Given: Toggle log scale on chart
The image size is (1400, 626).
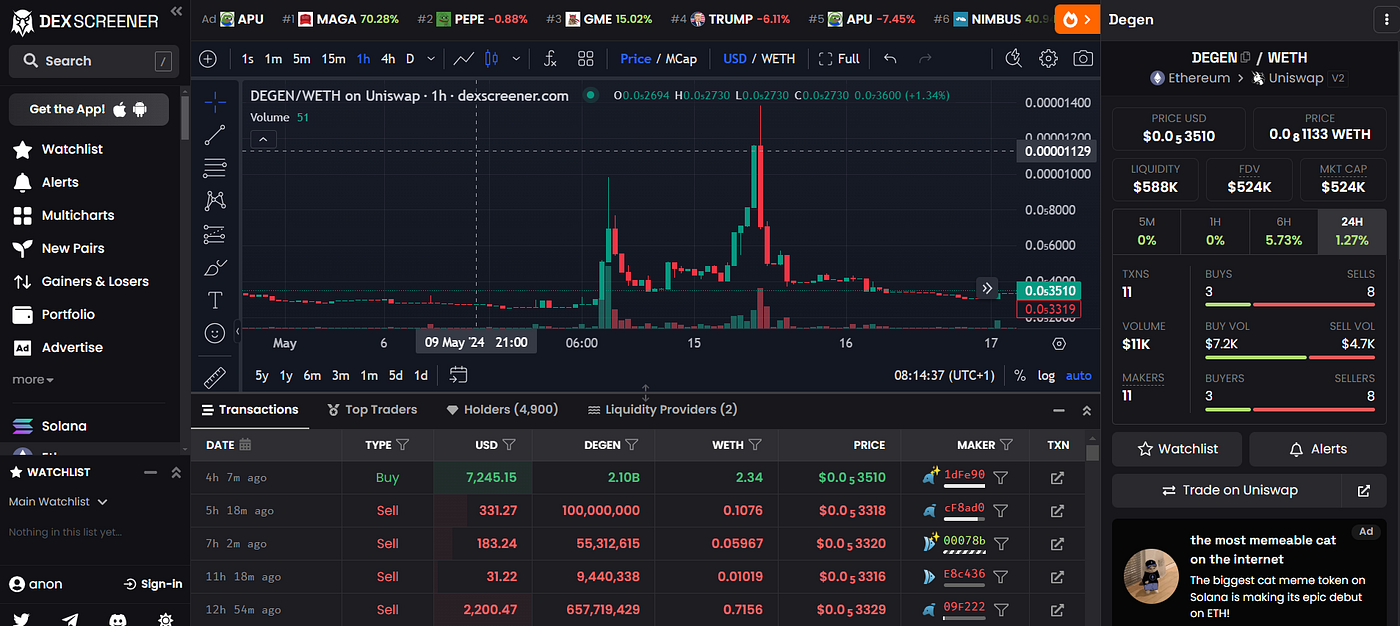Looking at the screenshot, I should point(1046,376).
